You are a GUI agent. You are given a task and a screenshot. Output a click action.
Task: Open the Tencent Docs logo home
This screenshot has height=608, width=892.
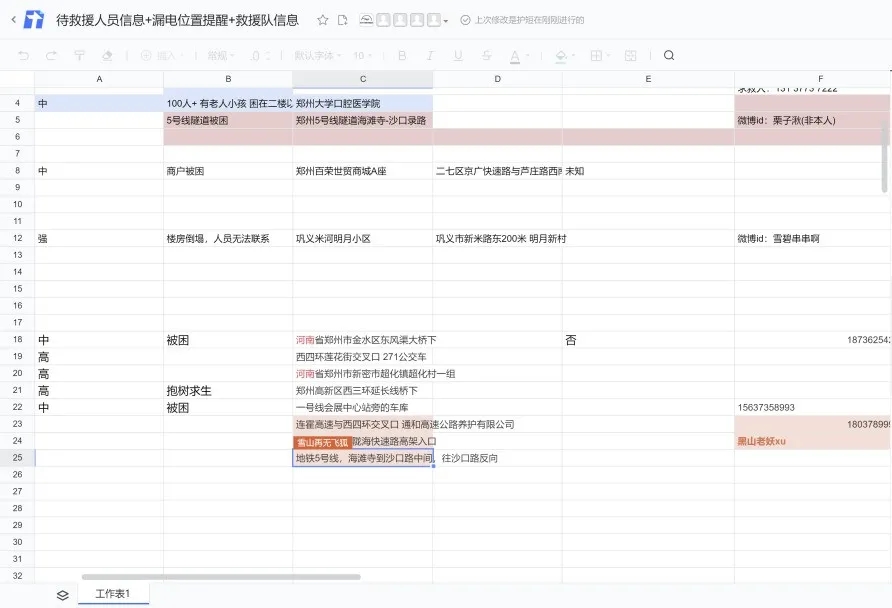click(x=34, y=20)
